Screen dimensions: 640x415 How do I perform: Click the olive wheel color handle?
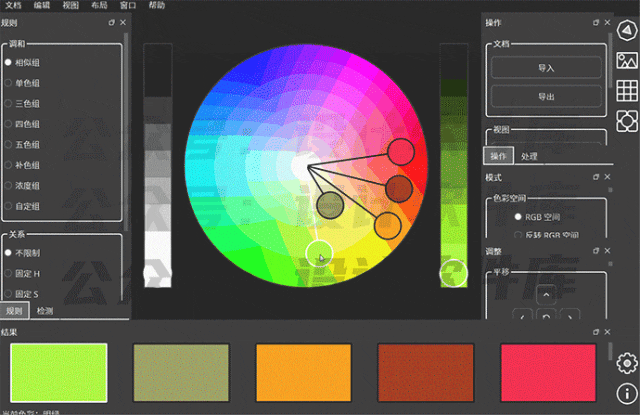point(330,205)
